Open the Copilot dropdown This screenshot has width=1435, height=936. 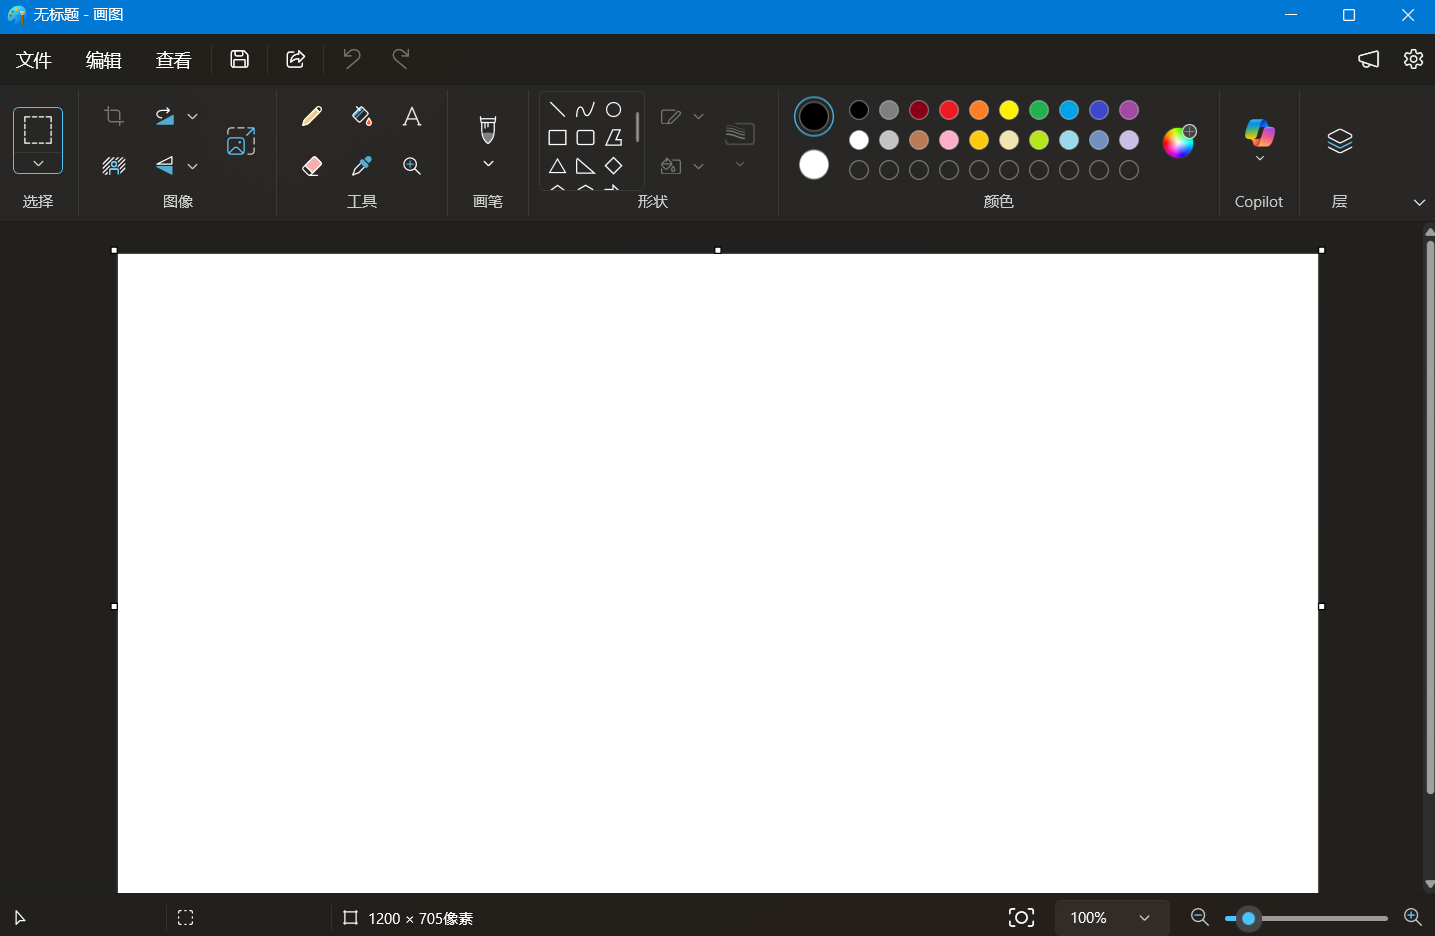click(1259, 158)
